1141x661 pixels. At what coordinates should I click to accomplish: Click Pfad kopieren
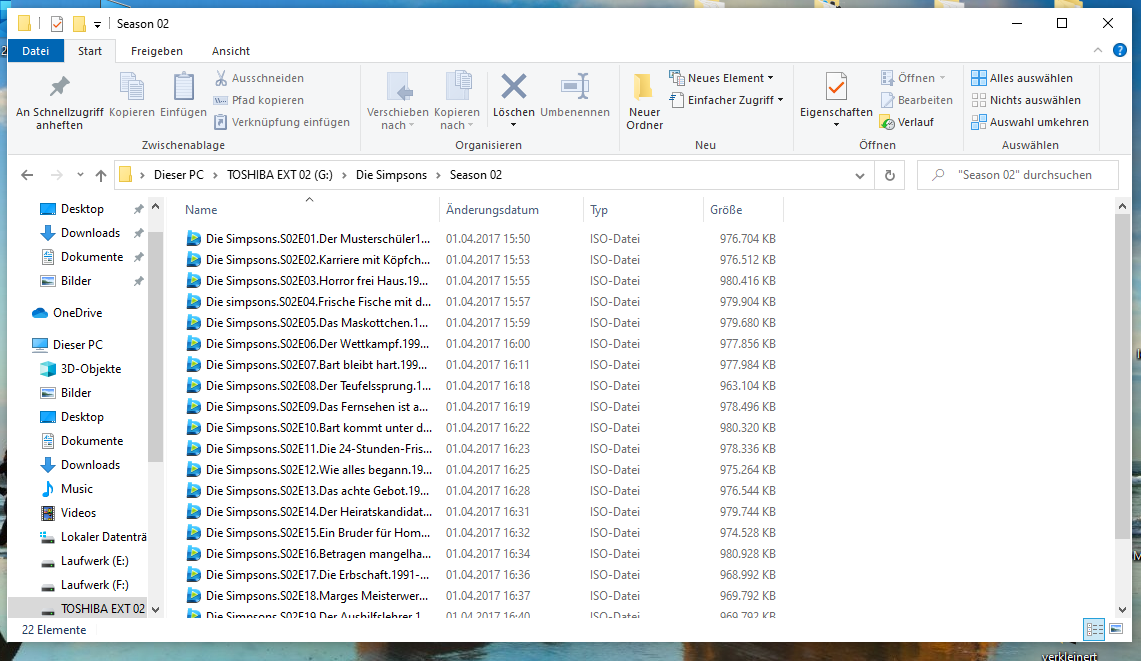pyautogui.click(x=259, y=100)
